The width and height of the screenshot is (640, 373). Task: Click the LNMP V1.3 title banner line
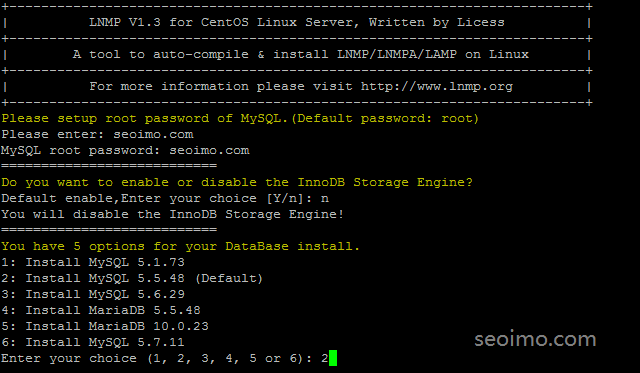pos(297,22)
